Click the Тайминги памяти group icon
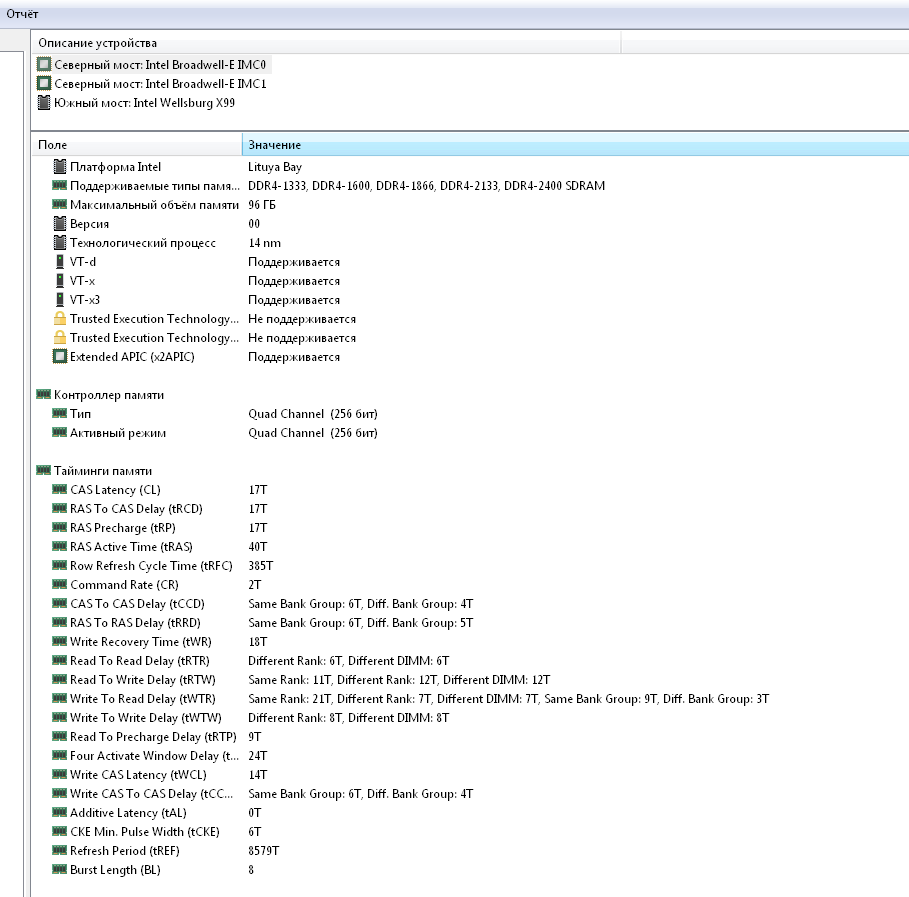The width and height of the screenshot is (909, 897). 43,470
